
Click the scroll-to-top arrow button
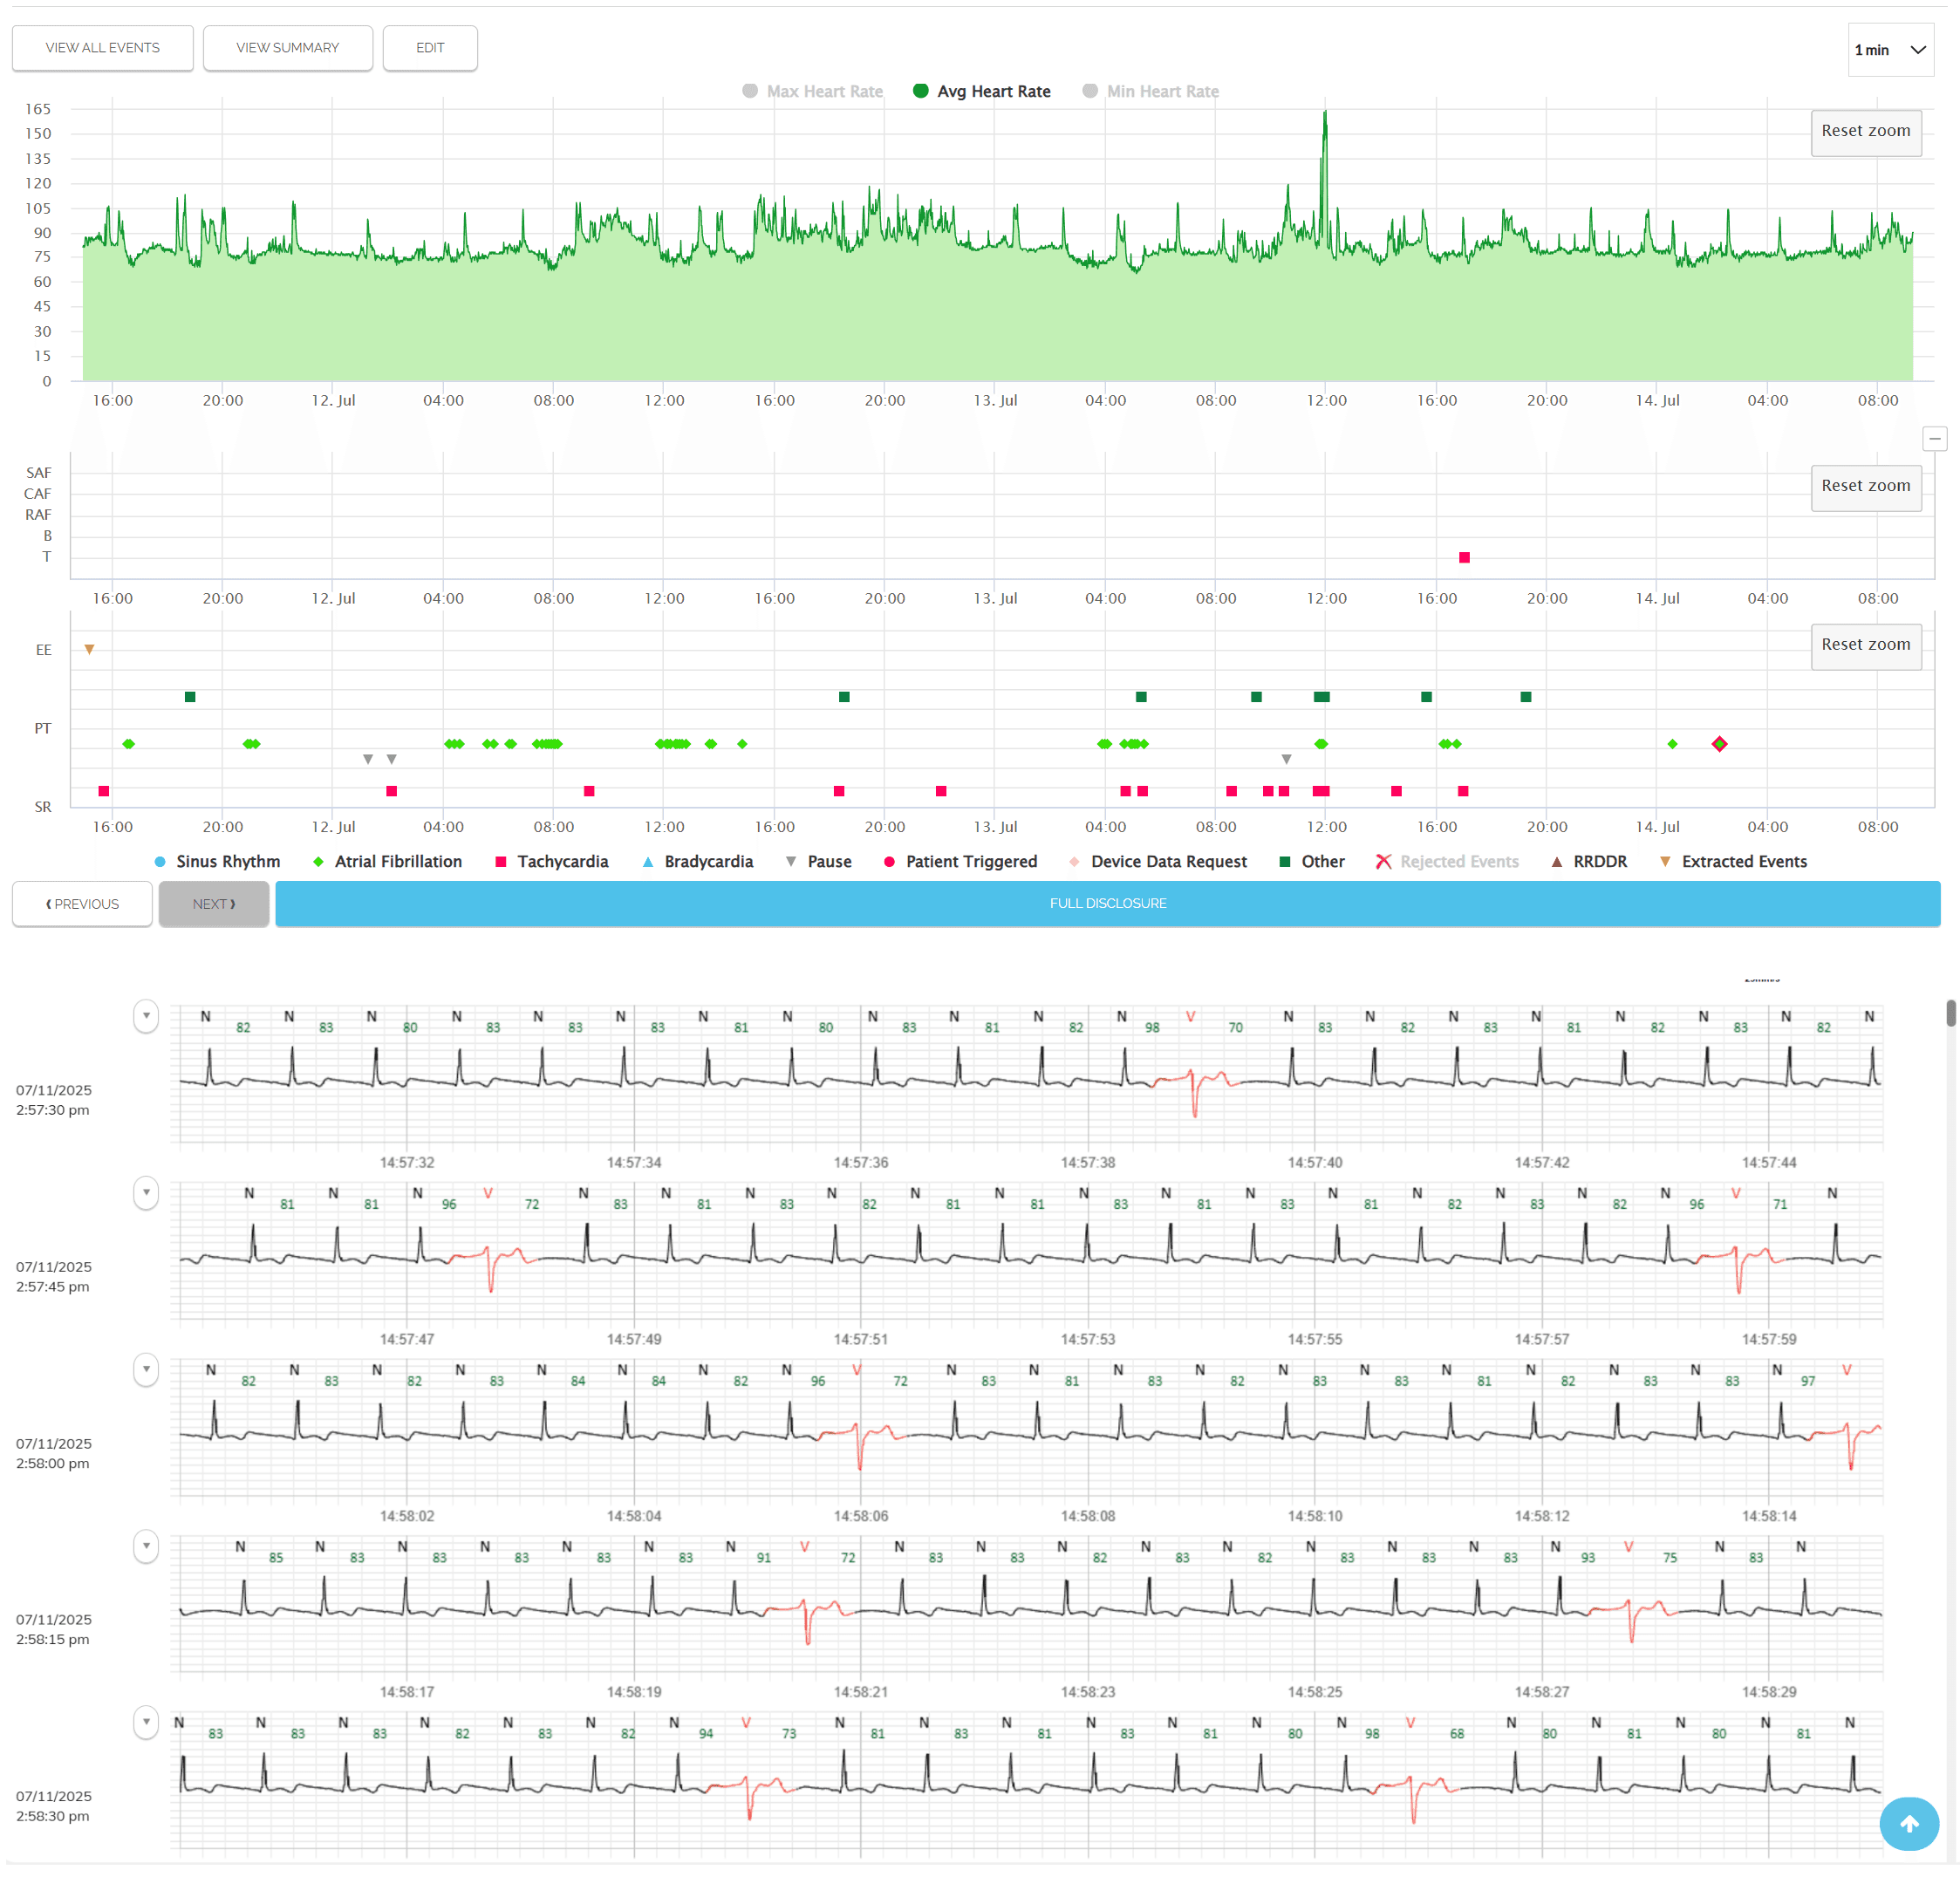tap(1908, 1823)
